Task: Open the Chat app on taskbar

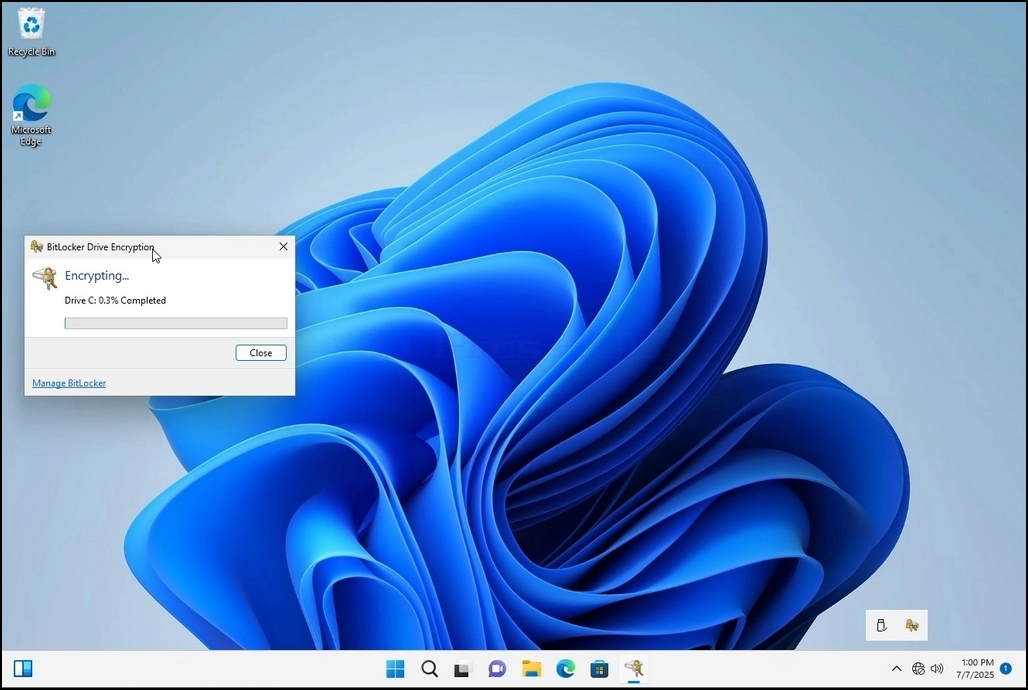Action: click(x=497, y=668)
